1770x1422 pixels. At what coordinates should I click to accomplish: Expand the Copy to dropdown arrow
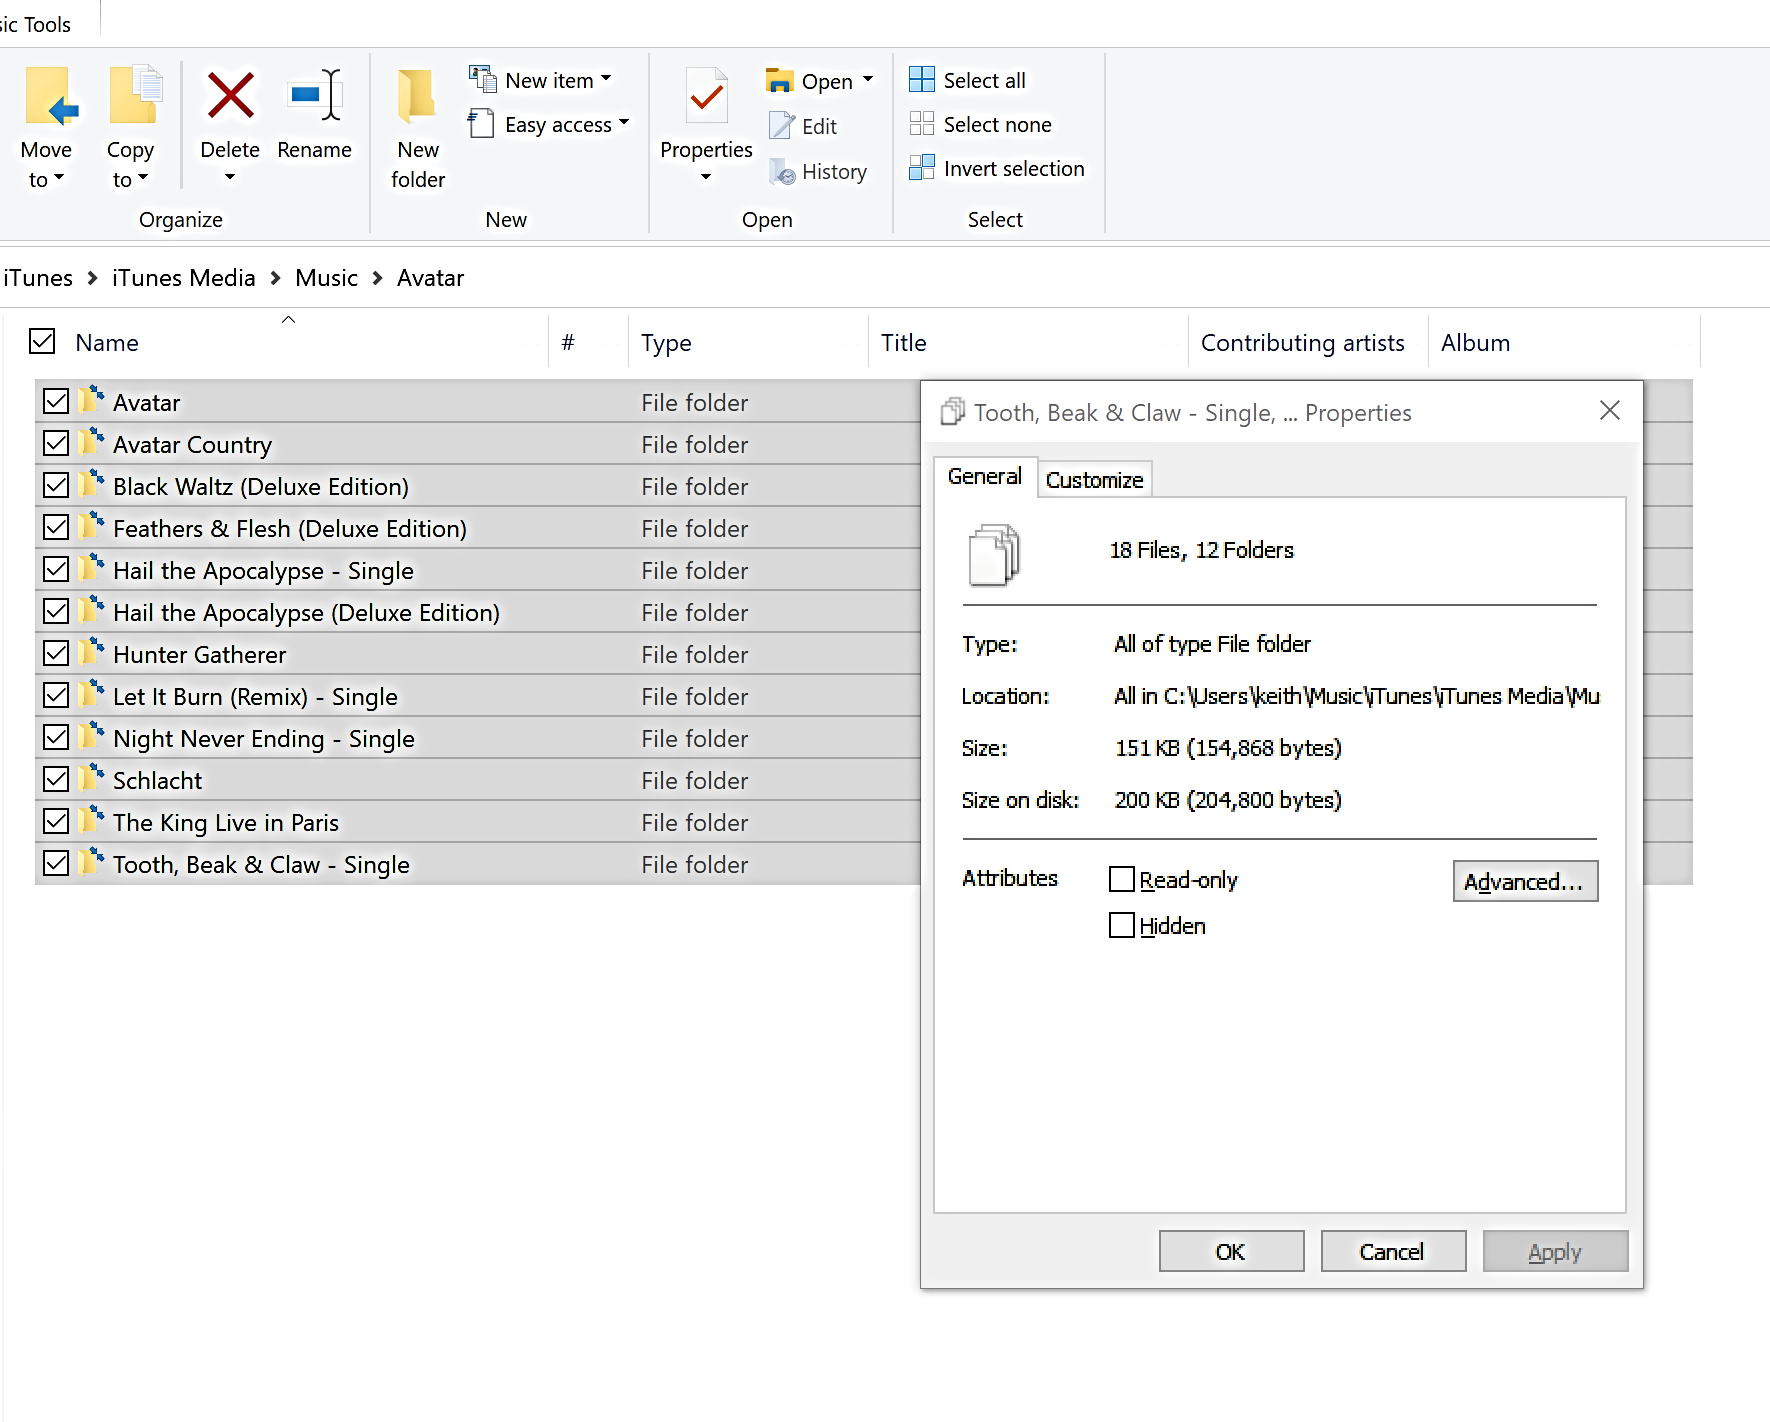143,178
